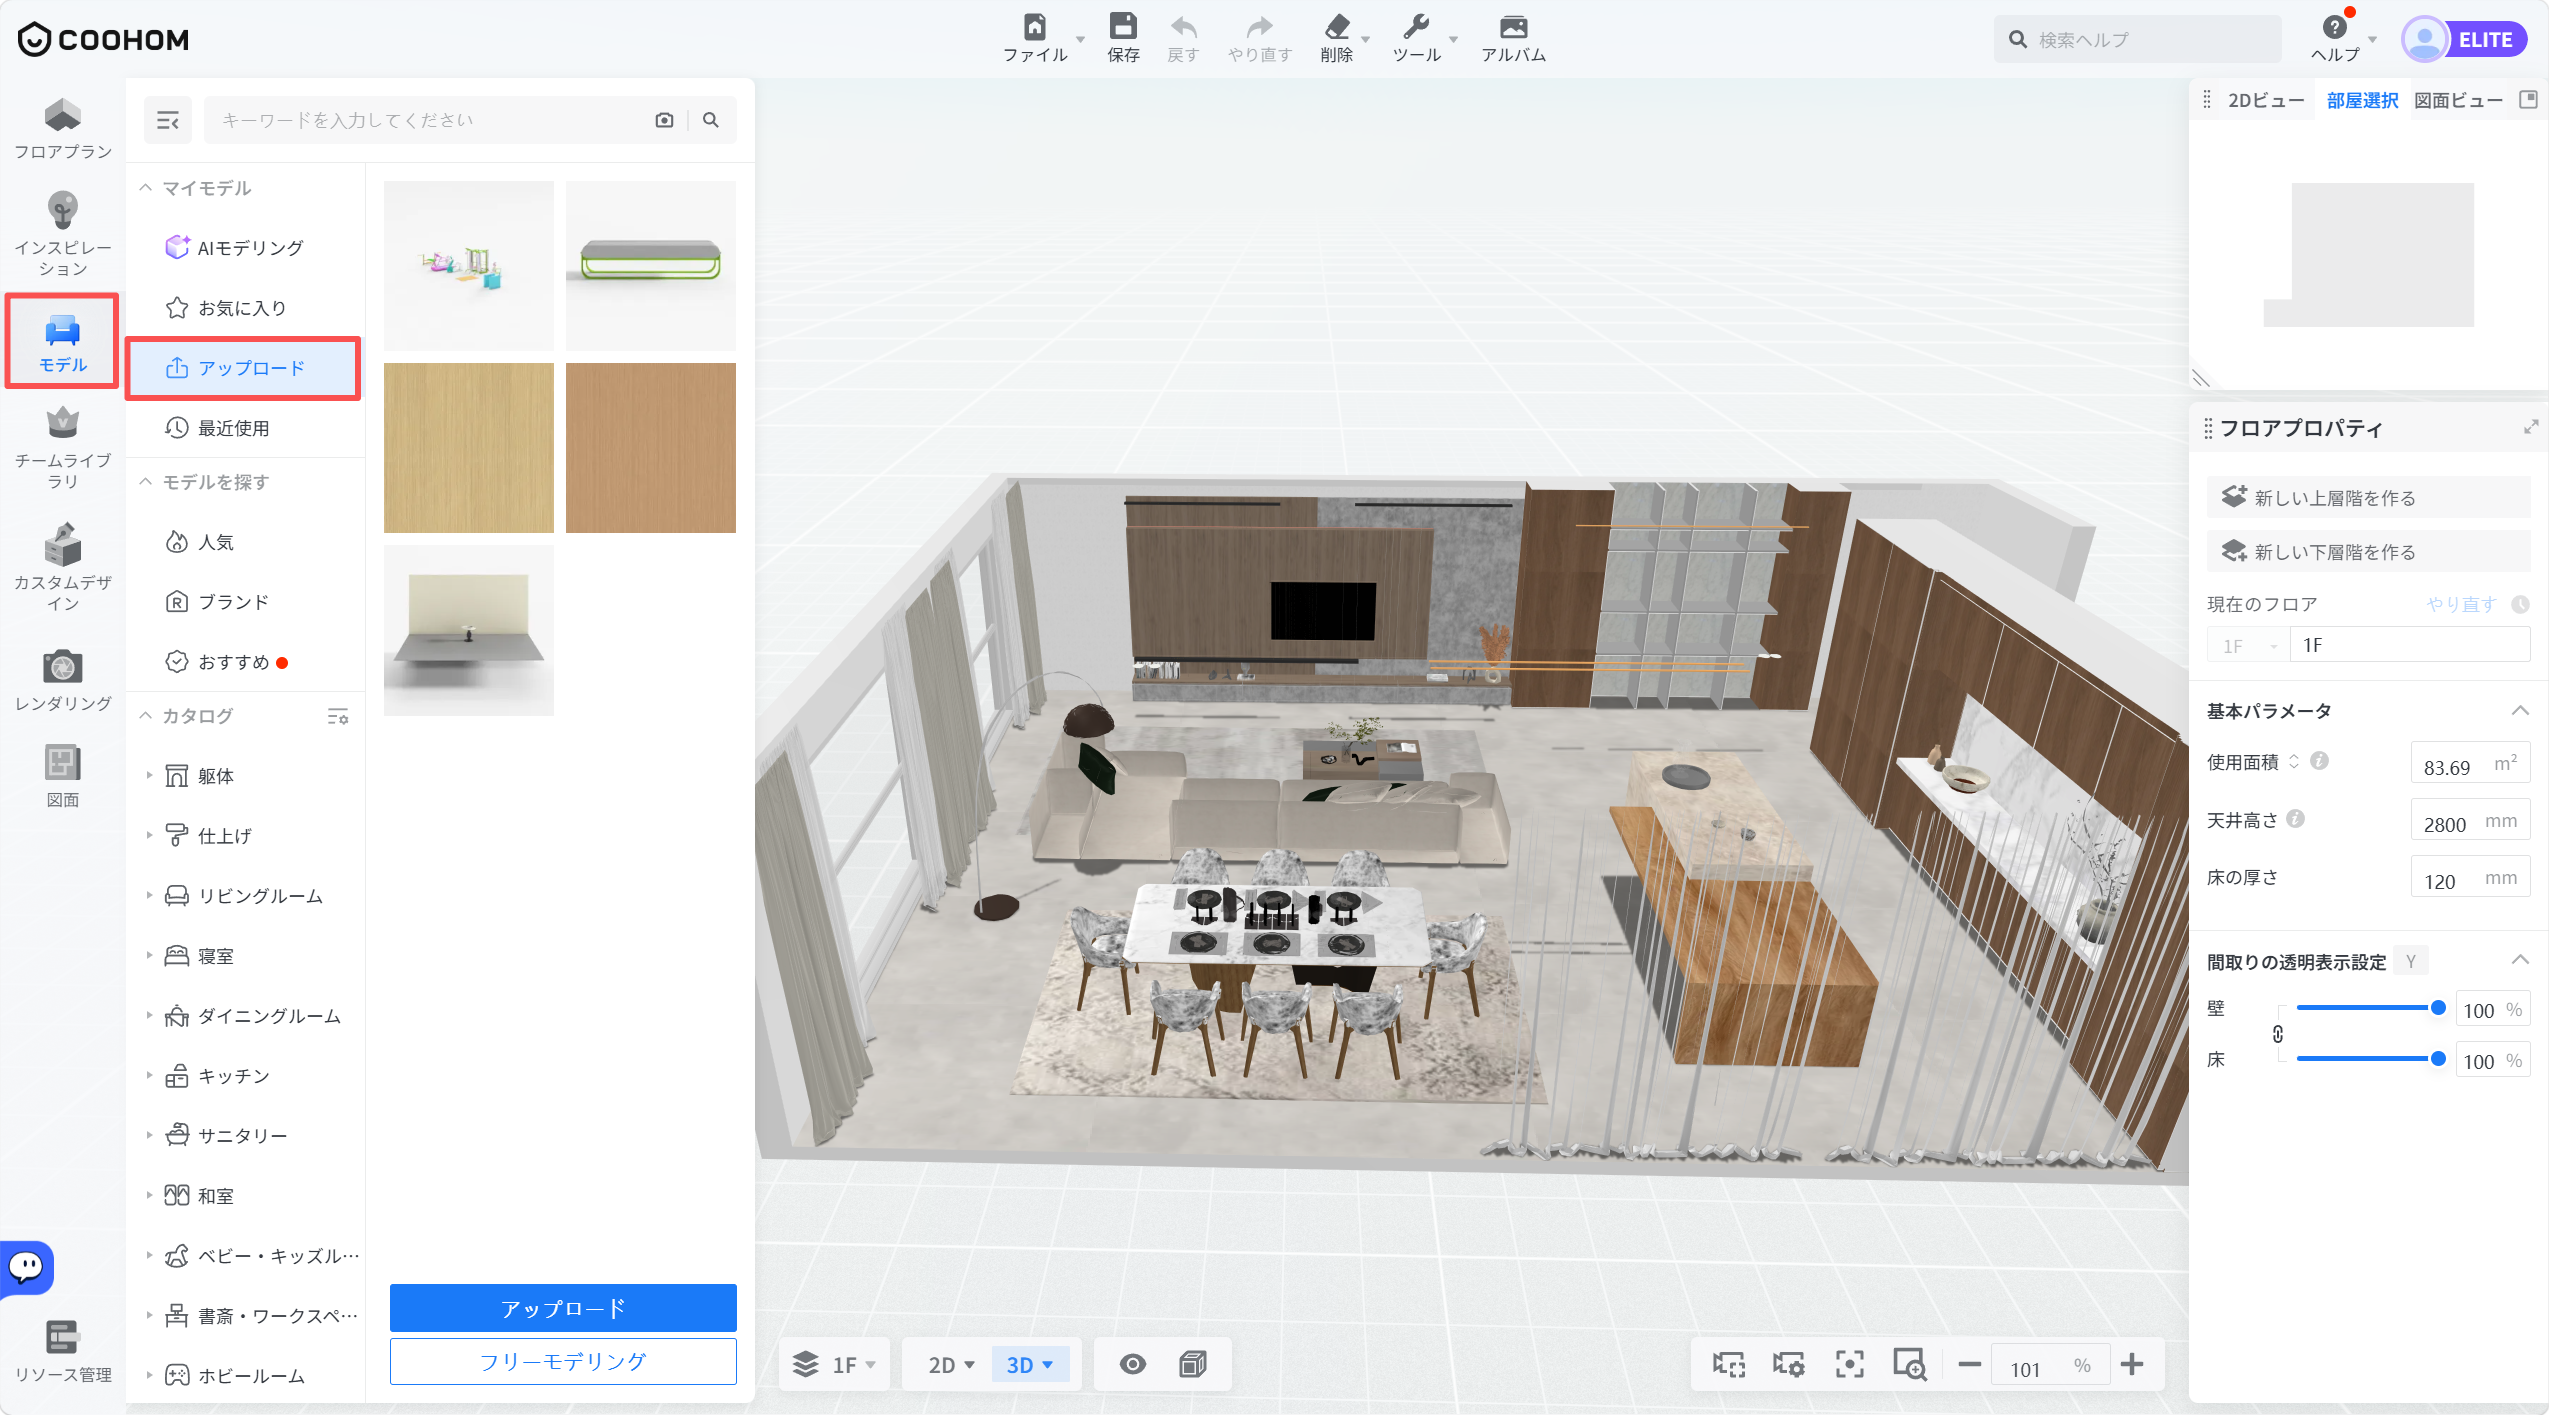Collapse the マイモデル section
This screenshot has height=1415, width=2549.
tap(145, 188)
